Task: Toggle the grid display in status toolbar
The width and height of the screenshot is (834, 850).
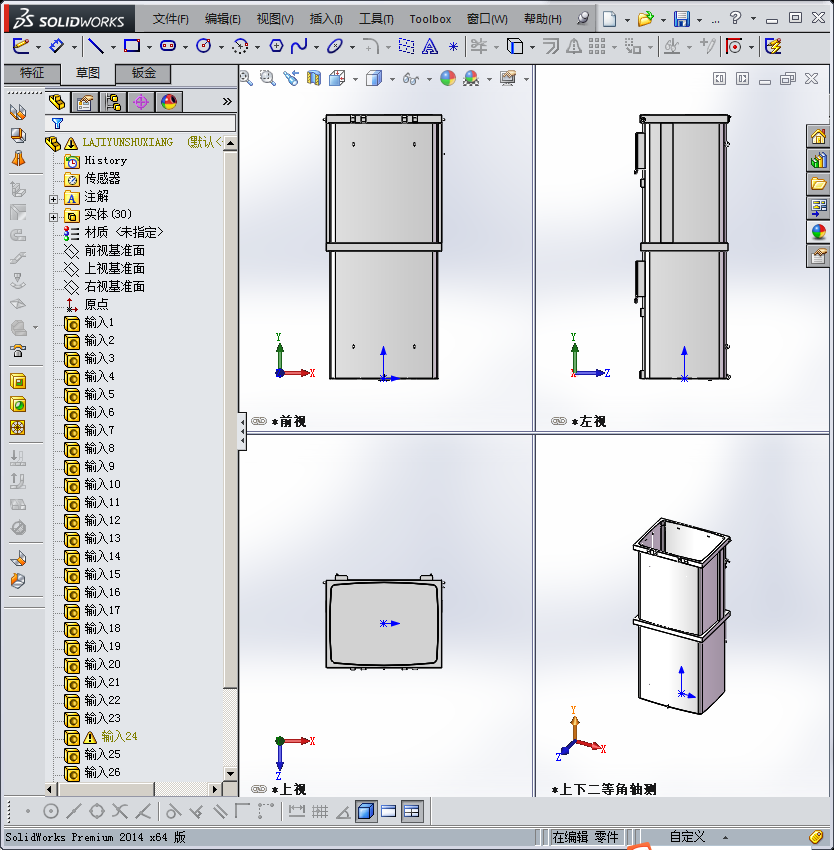Action: coord(320,812)
